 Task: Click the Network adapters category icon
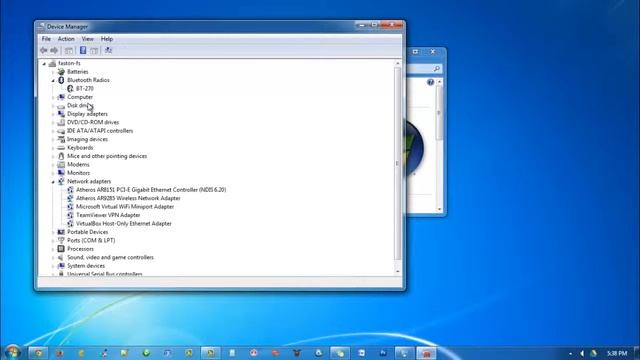61,181
